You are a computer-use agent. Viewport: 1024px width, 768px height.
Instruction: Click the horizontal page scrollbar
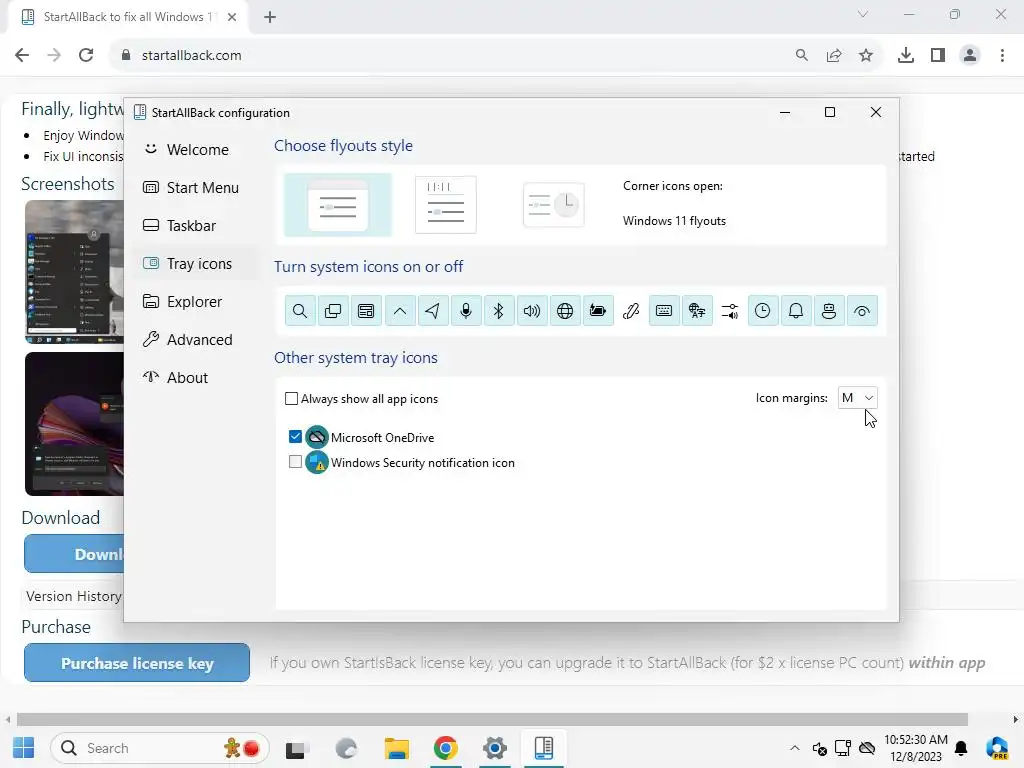coord(492,720)
